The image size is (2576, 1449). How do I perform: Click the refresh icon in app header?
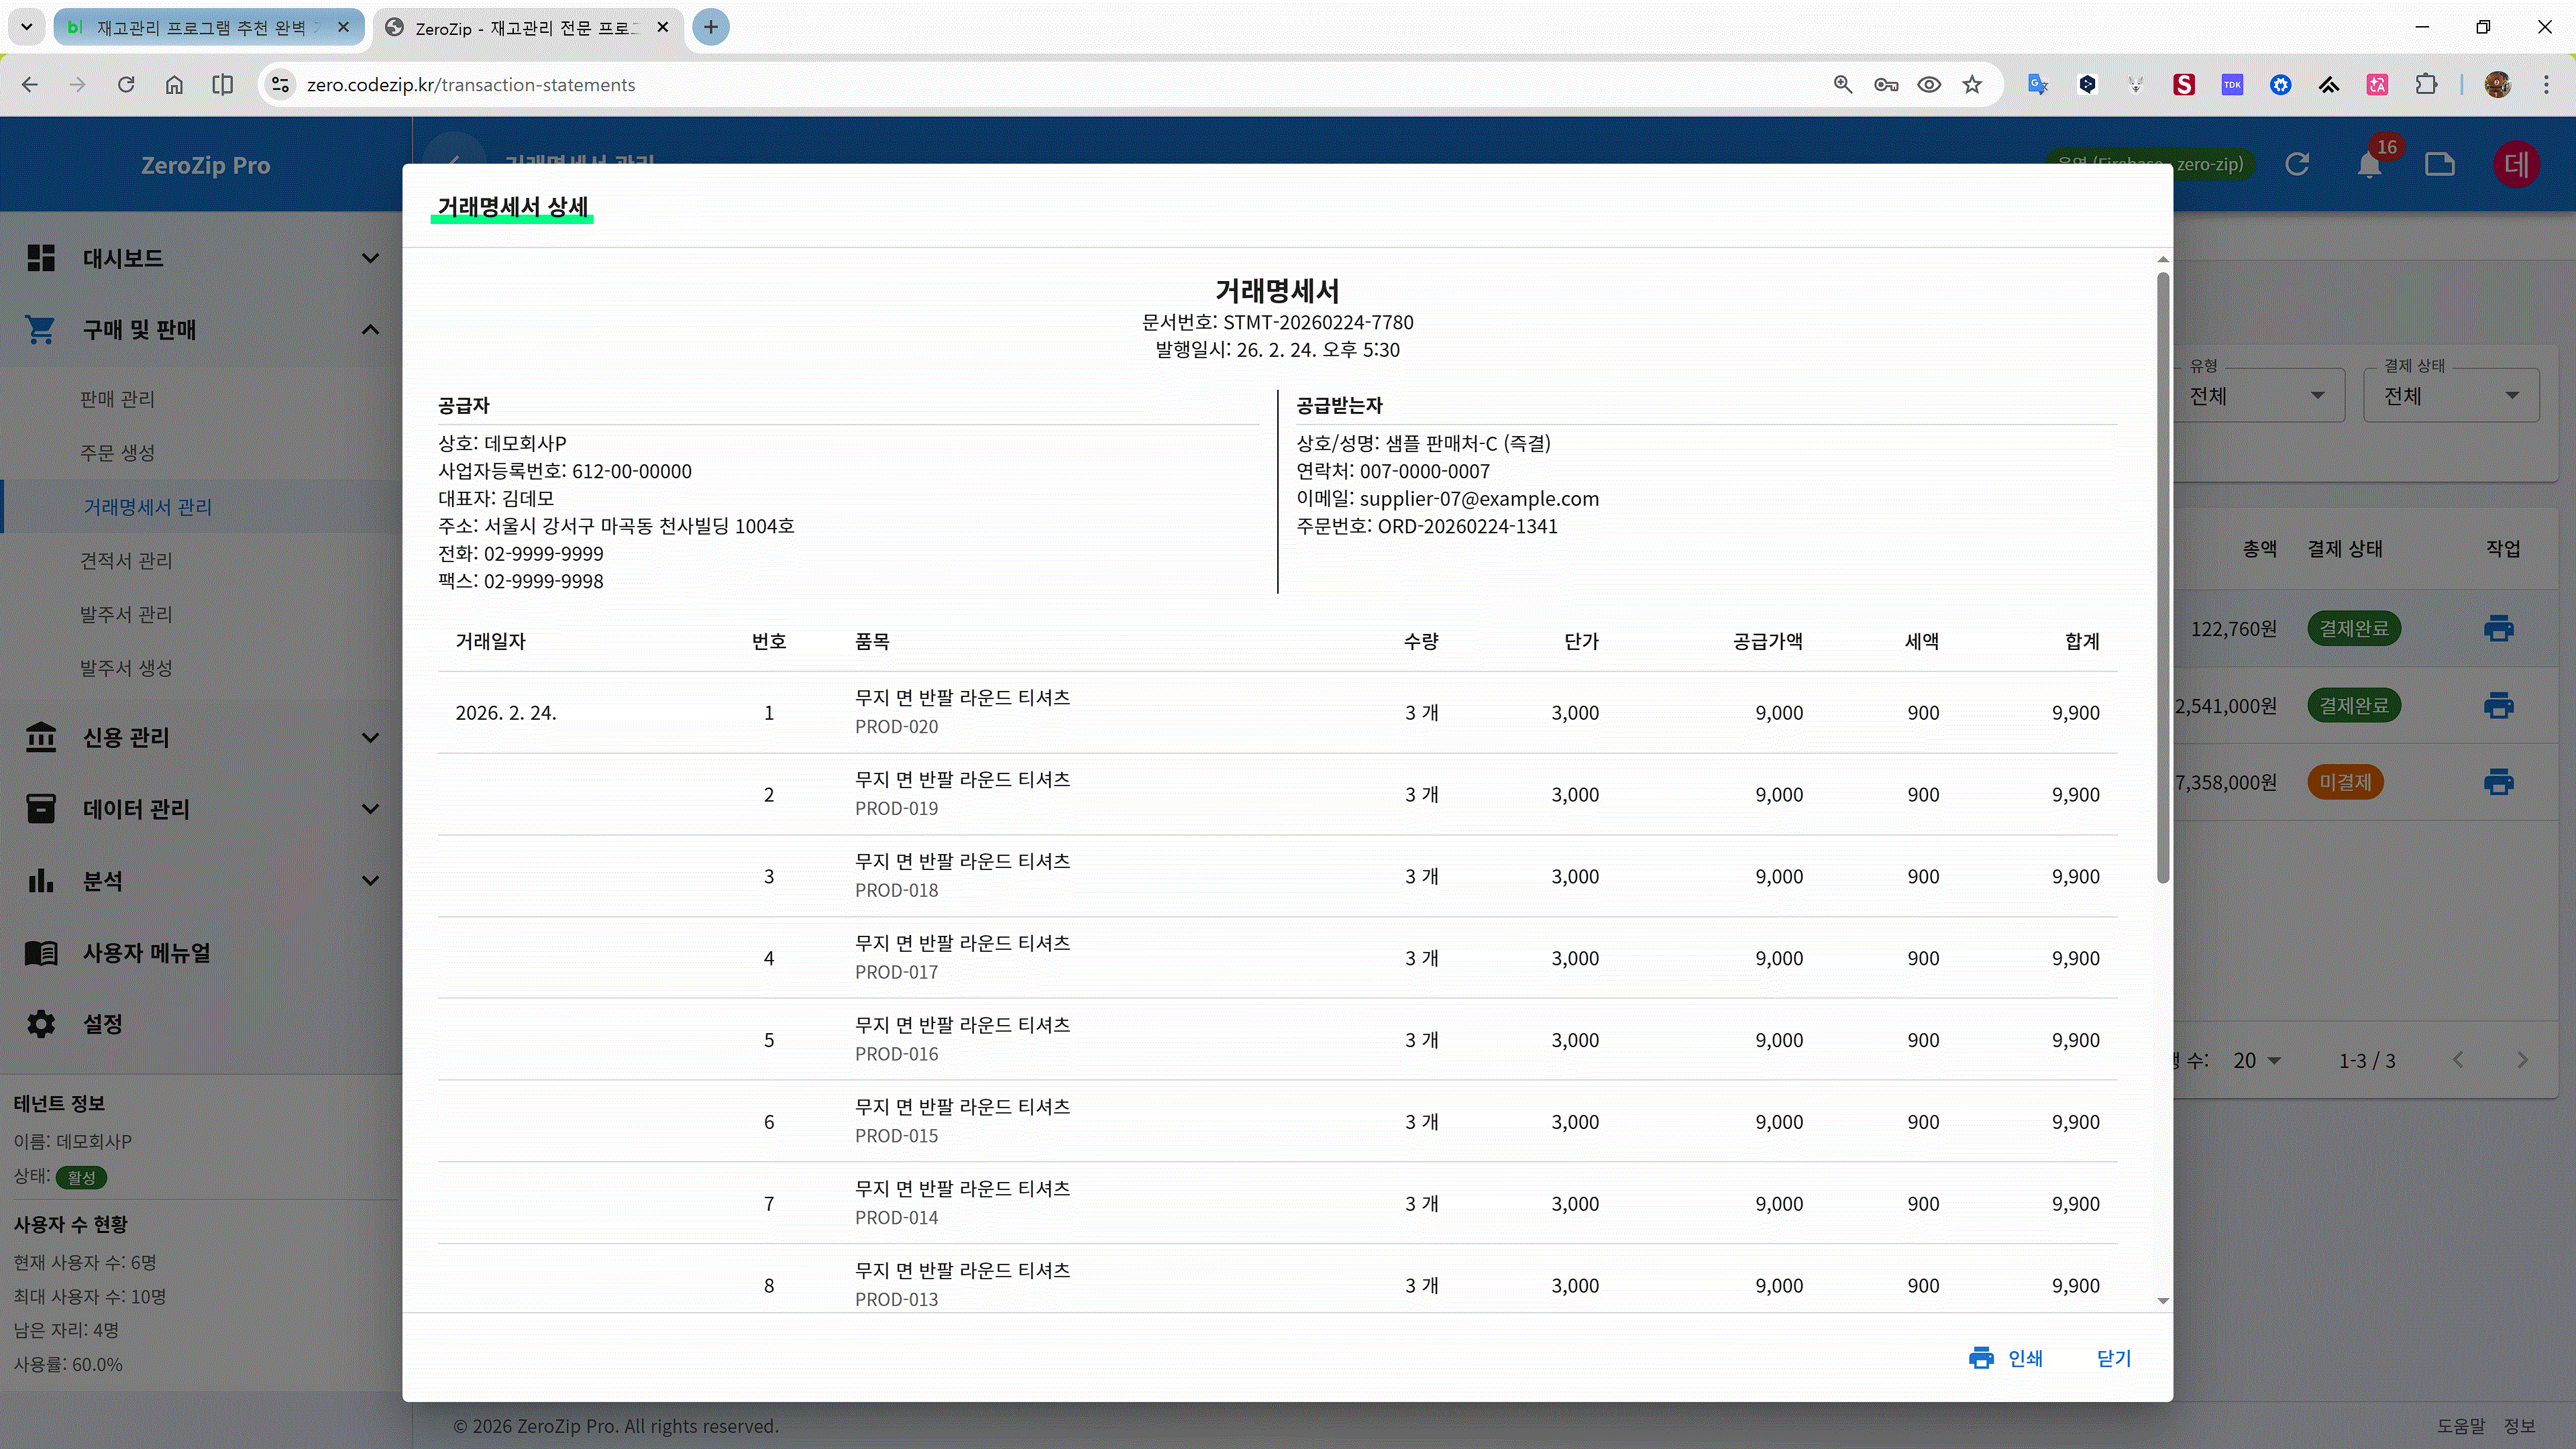tap(2297, 165)
